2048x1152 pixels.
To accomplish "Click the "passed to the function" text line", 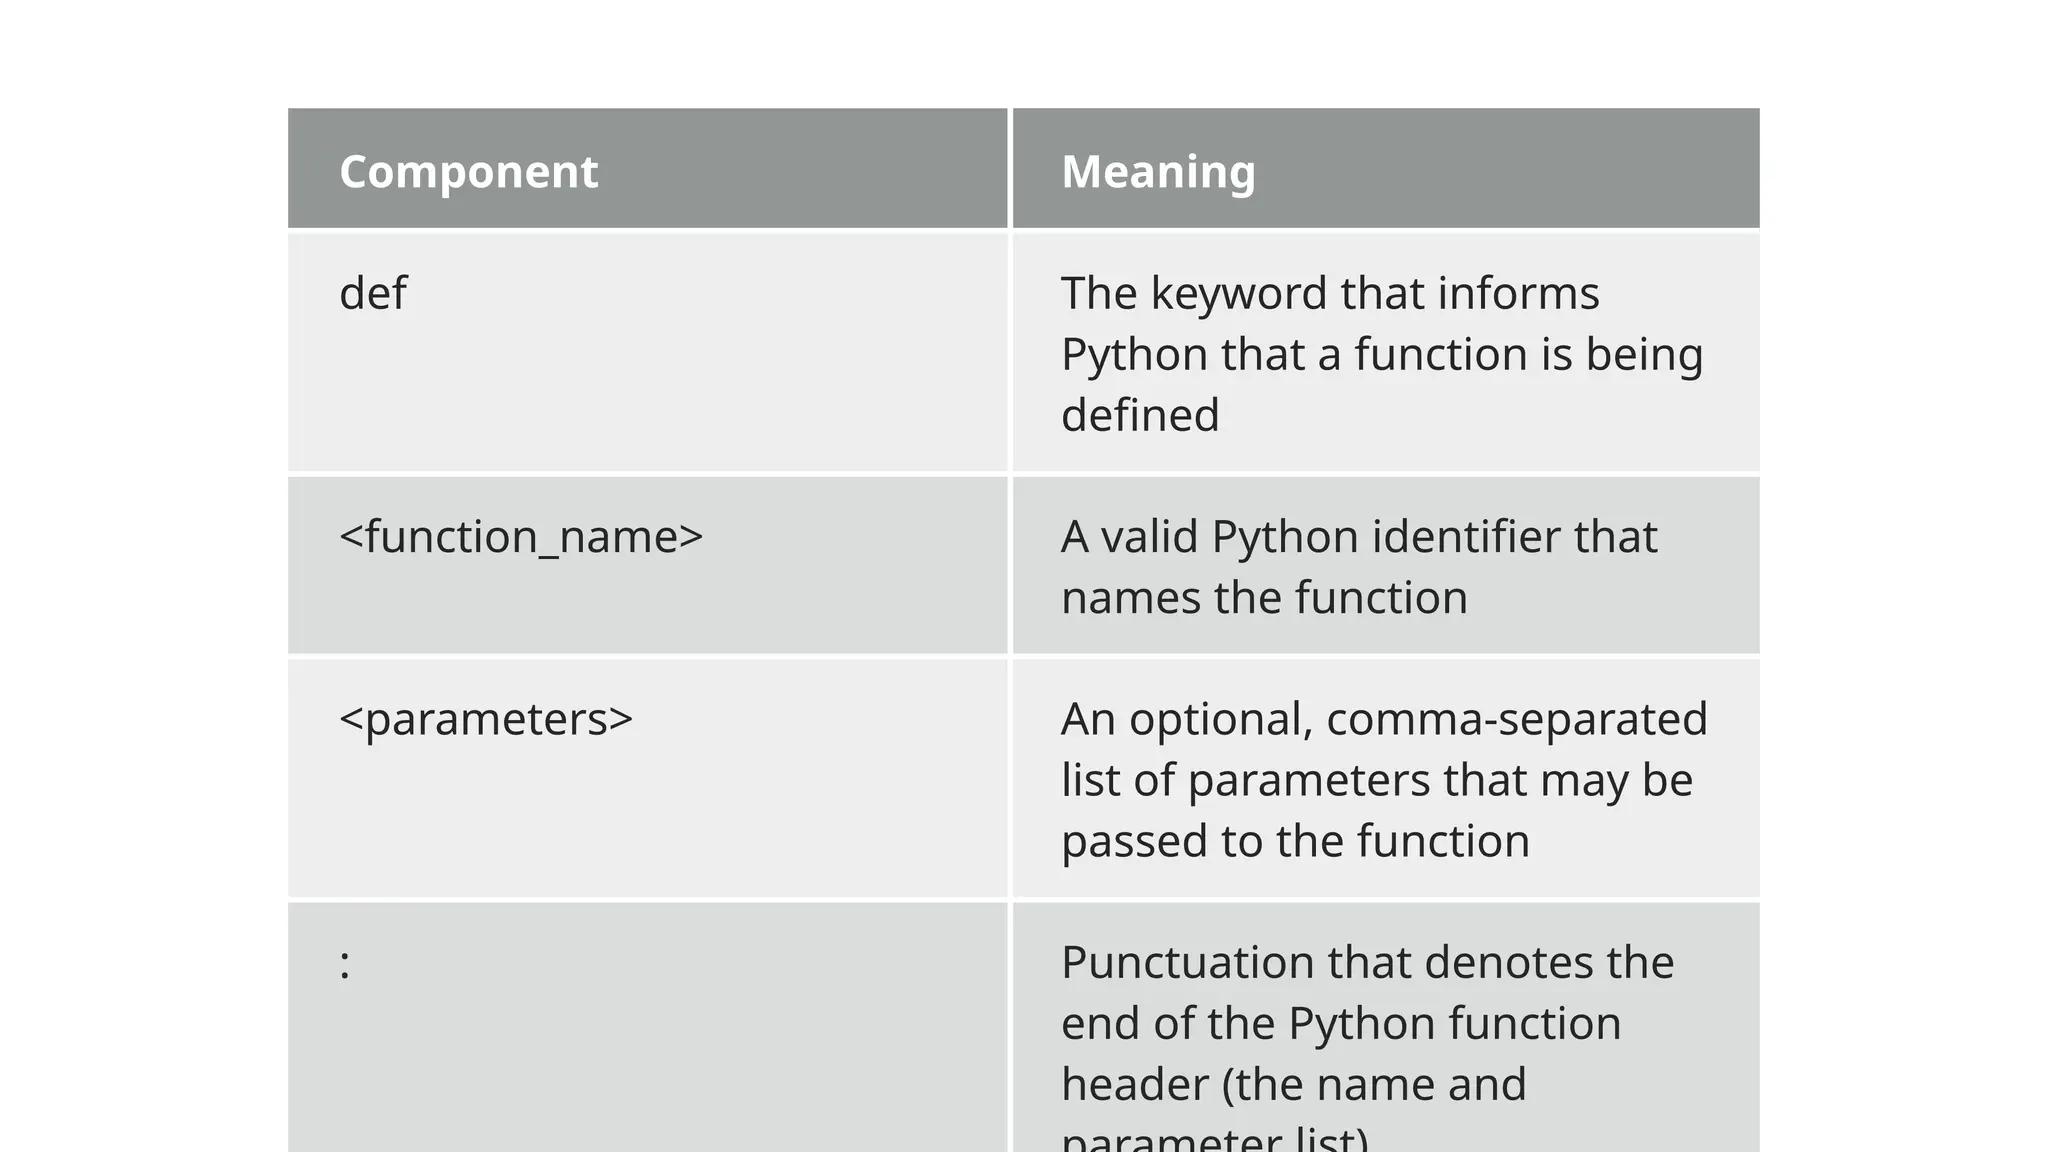I will 1295,841.
